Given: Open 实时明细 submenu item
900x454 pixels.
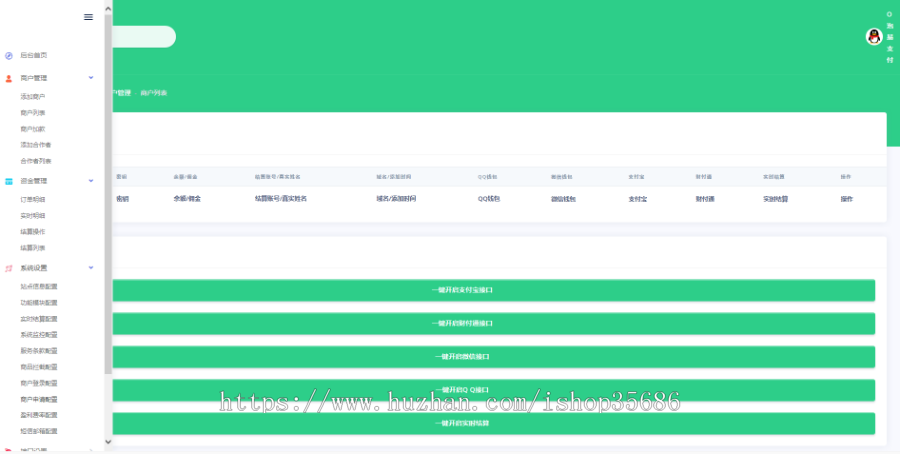Looking at the screenshot, I should [x=33, y=216].
